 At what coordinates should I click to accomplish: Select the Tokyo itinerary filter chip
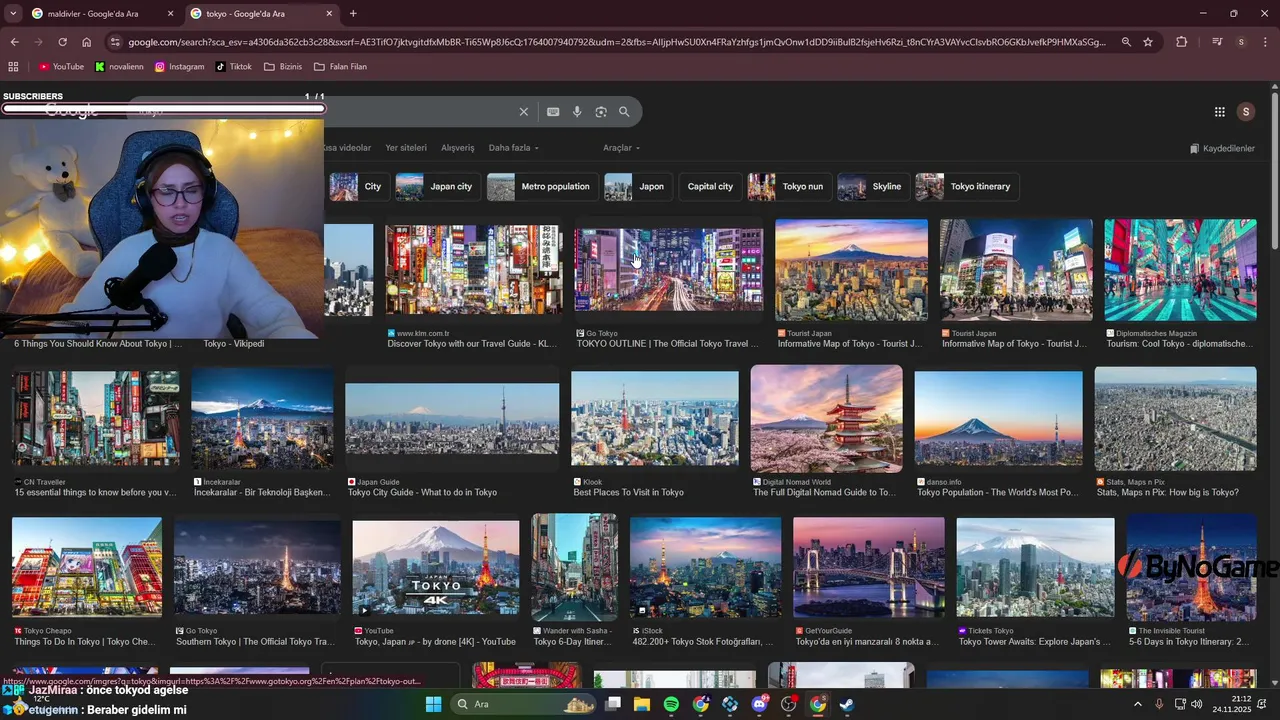pyautogui.click(x=965, y=187)
